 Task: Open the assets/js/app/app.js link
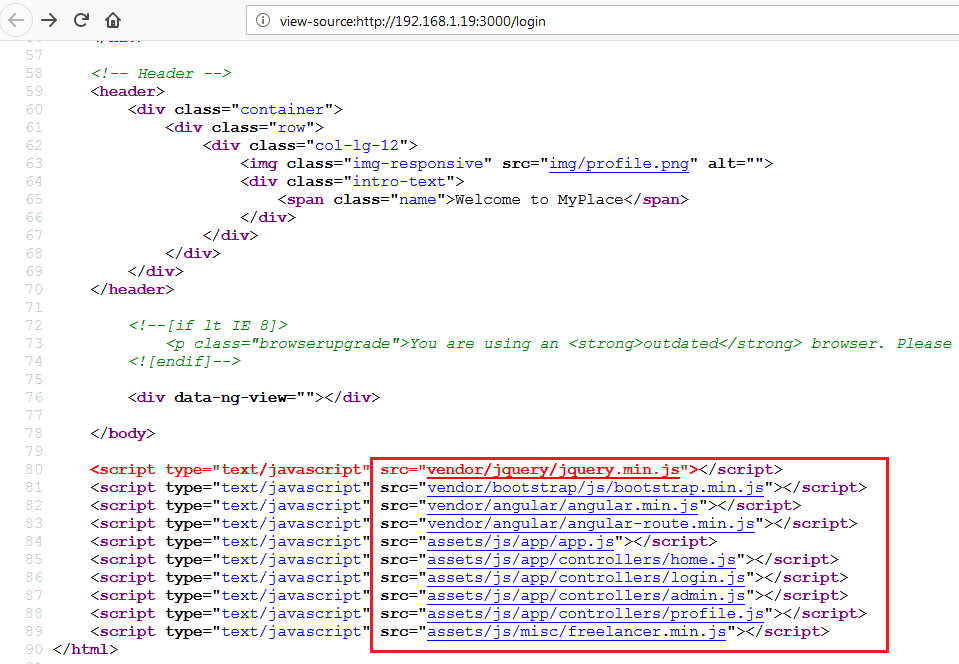point(521,542)
